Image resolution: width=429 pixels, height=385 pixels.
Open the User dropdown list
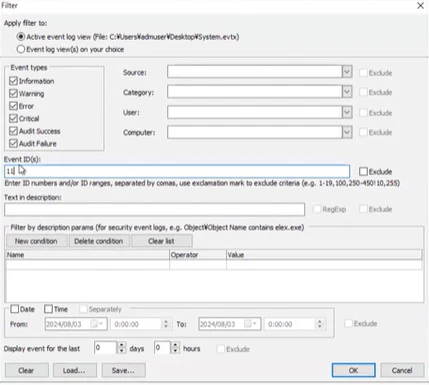(347, 112)
